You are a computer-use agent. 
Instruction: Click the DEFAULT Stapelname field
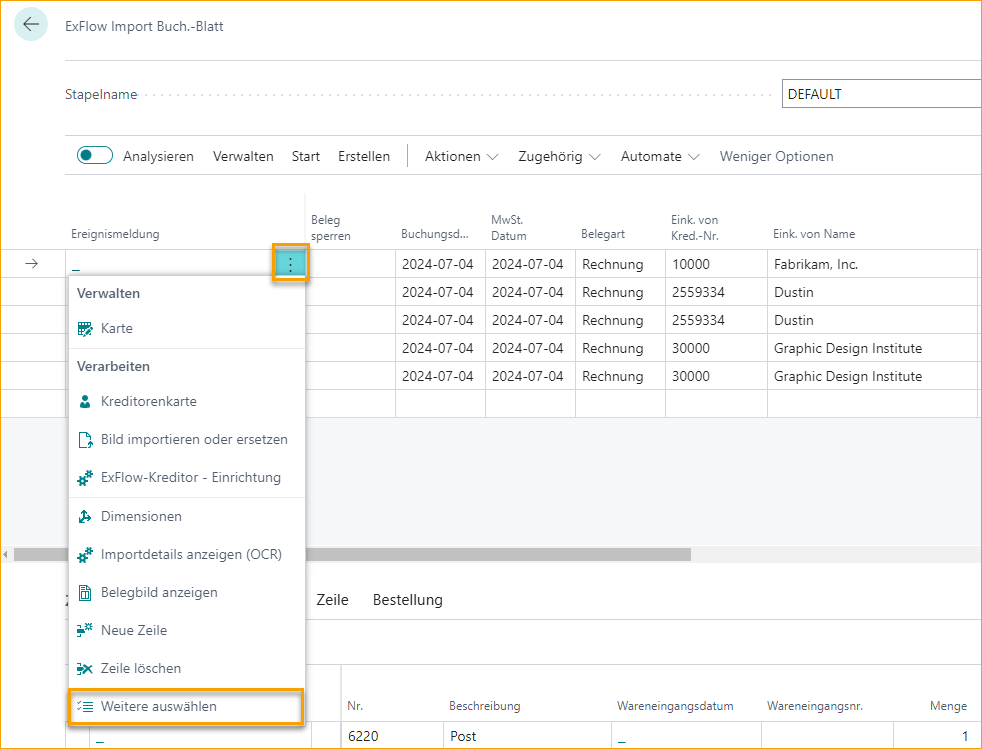pos(880,93)
